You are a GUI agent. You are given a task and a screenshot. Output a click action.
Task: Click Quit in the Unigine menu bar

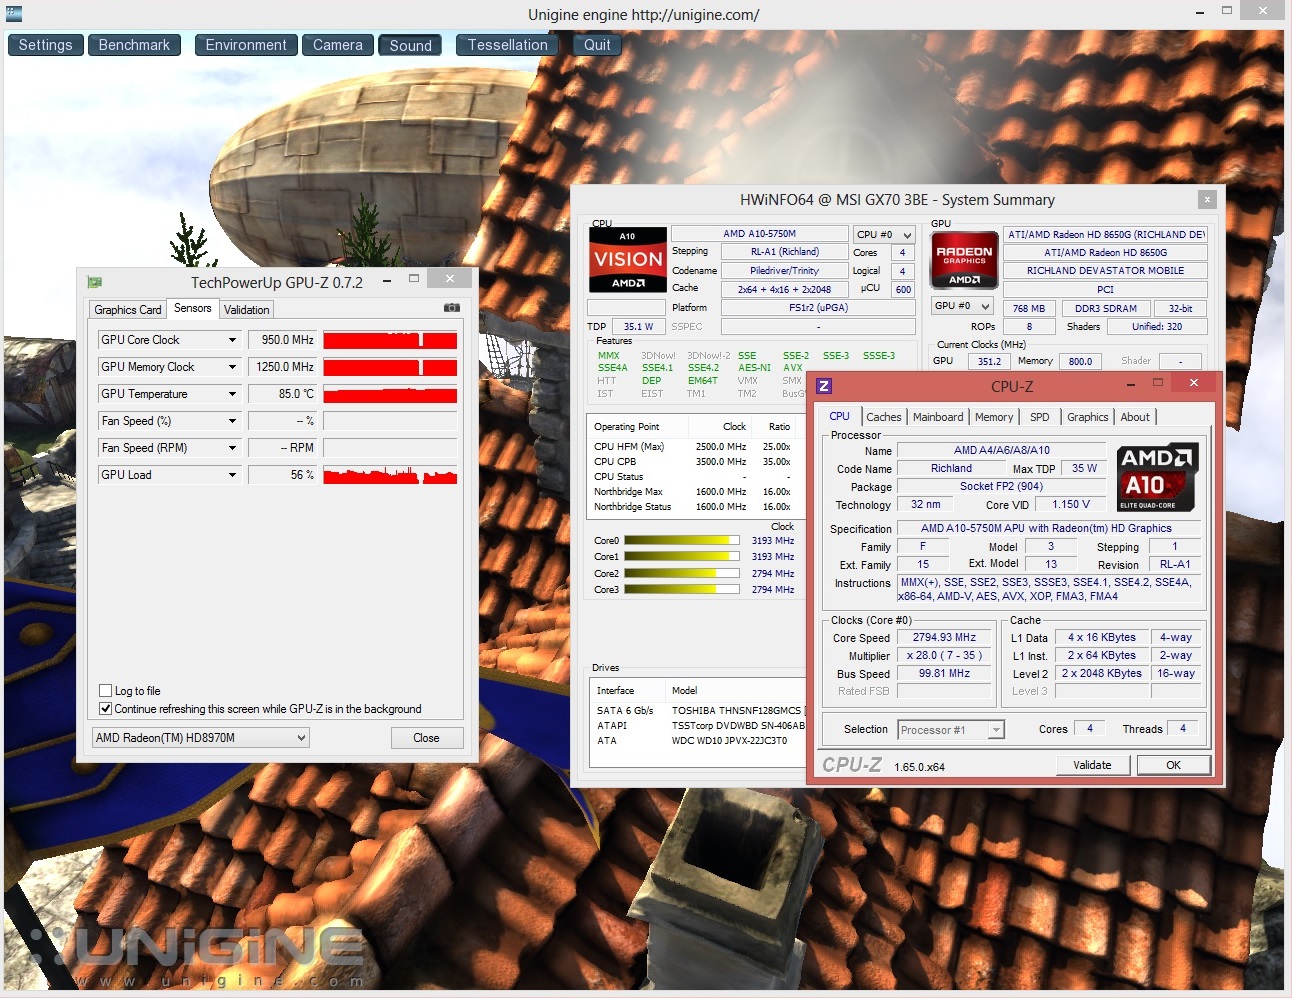[x=597, y=45]
